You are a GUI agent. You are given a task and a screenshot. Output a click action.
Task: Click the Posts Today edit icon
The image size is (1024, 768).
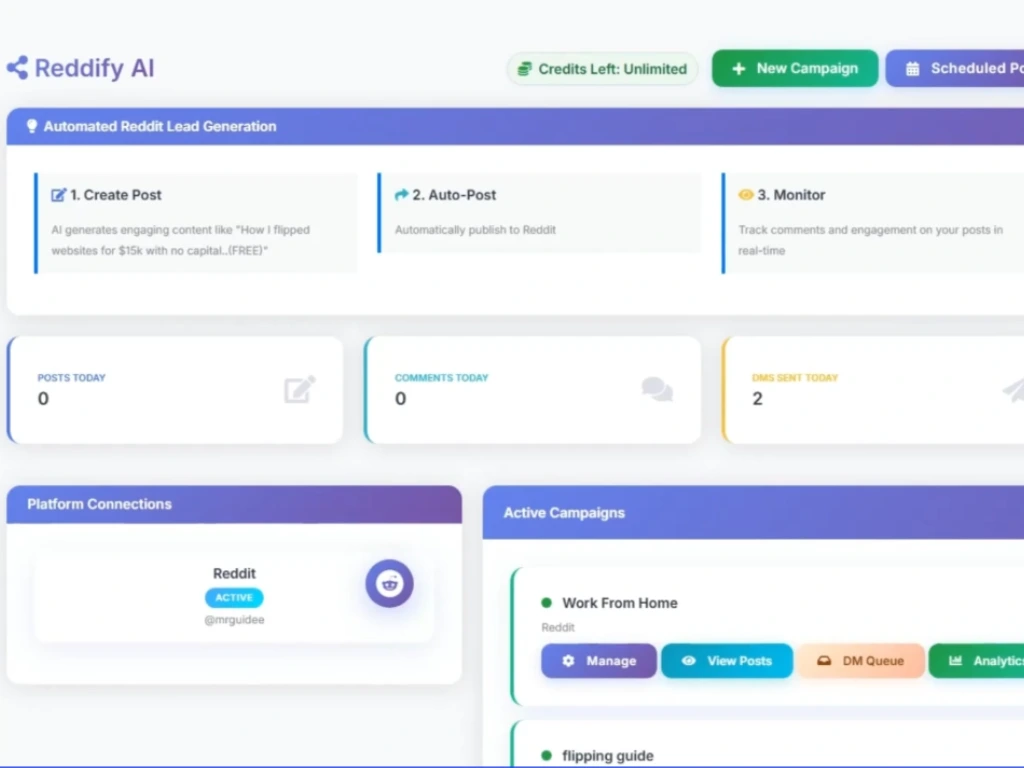pyautogui.click(x=299, y=389)
